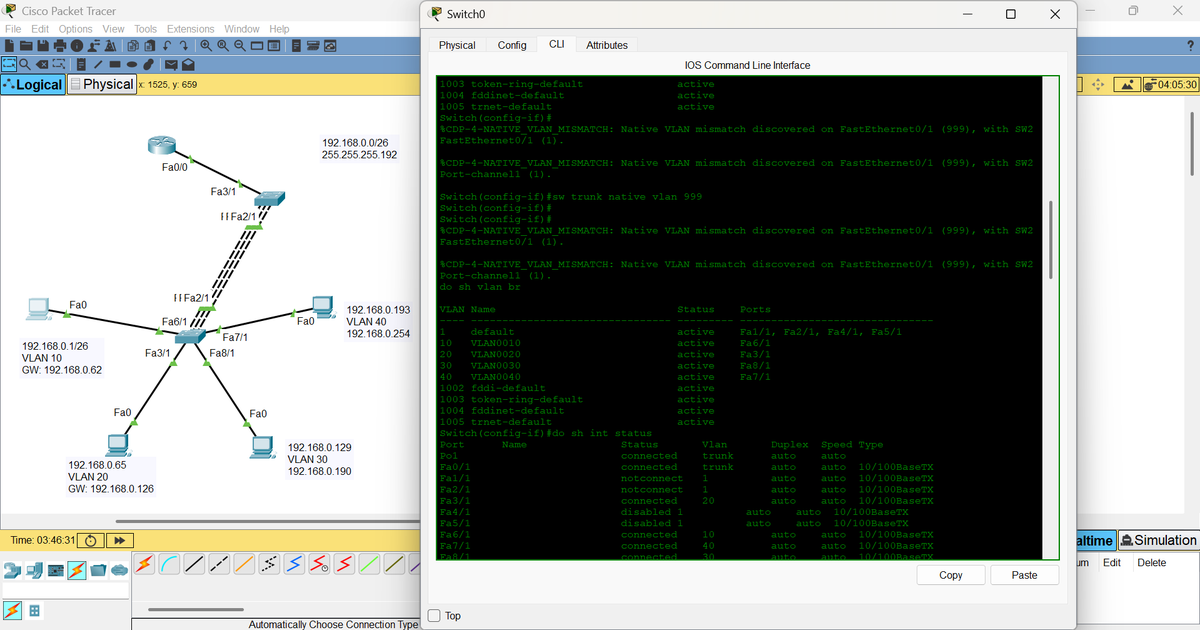Screen dimensions: 1200x630
Task: Click the Copy icon in main toolbar
Action: tap(133, 46)
